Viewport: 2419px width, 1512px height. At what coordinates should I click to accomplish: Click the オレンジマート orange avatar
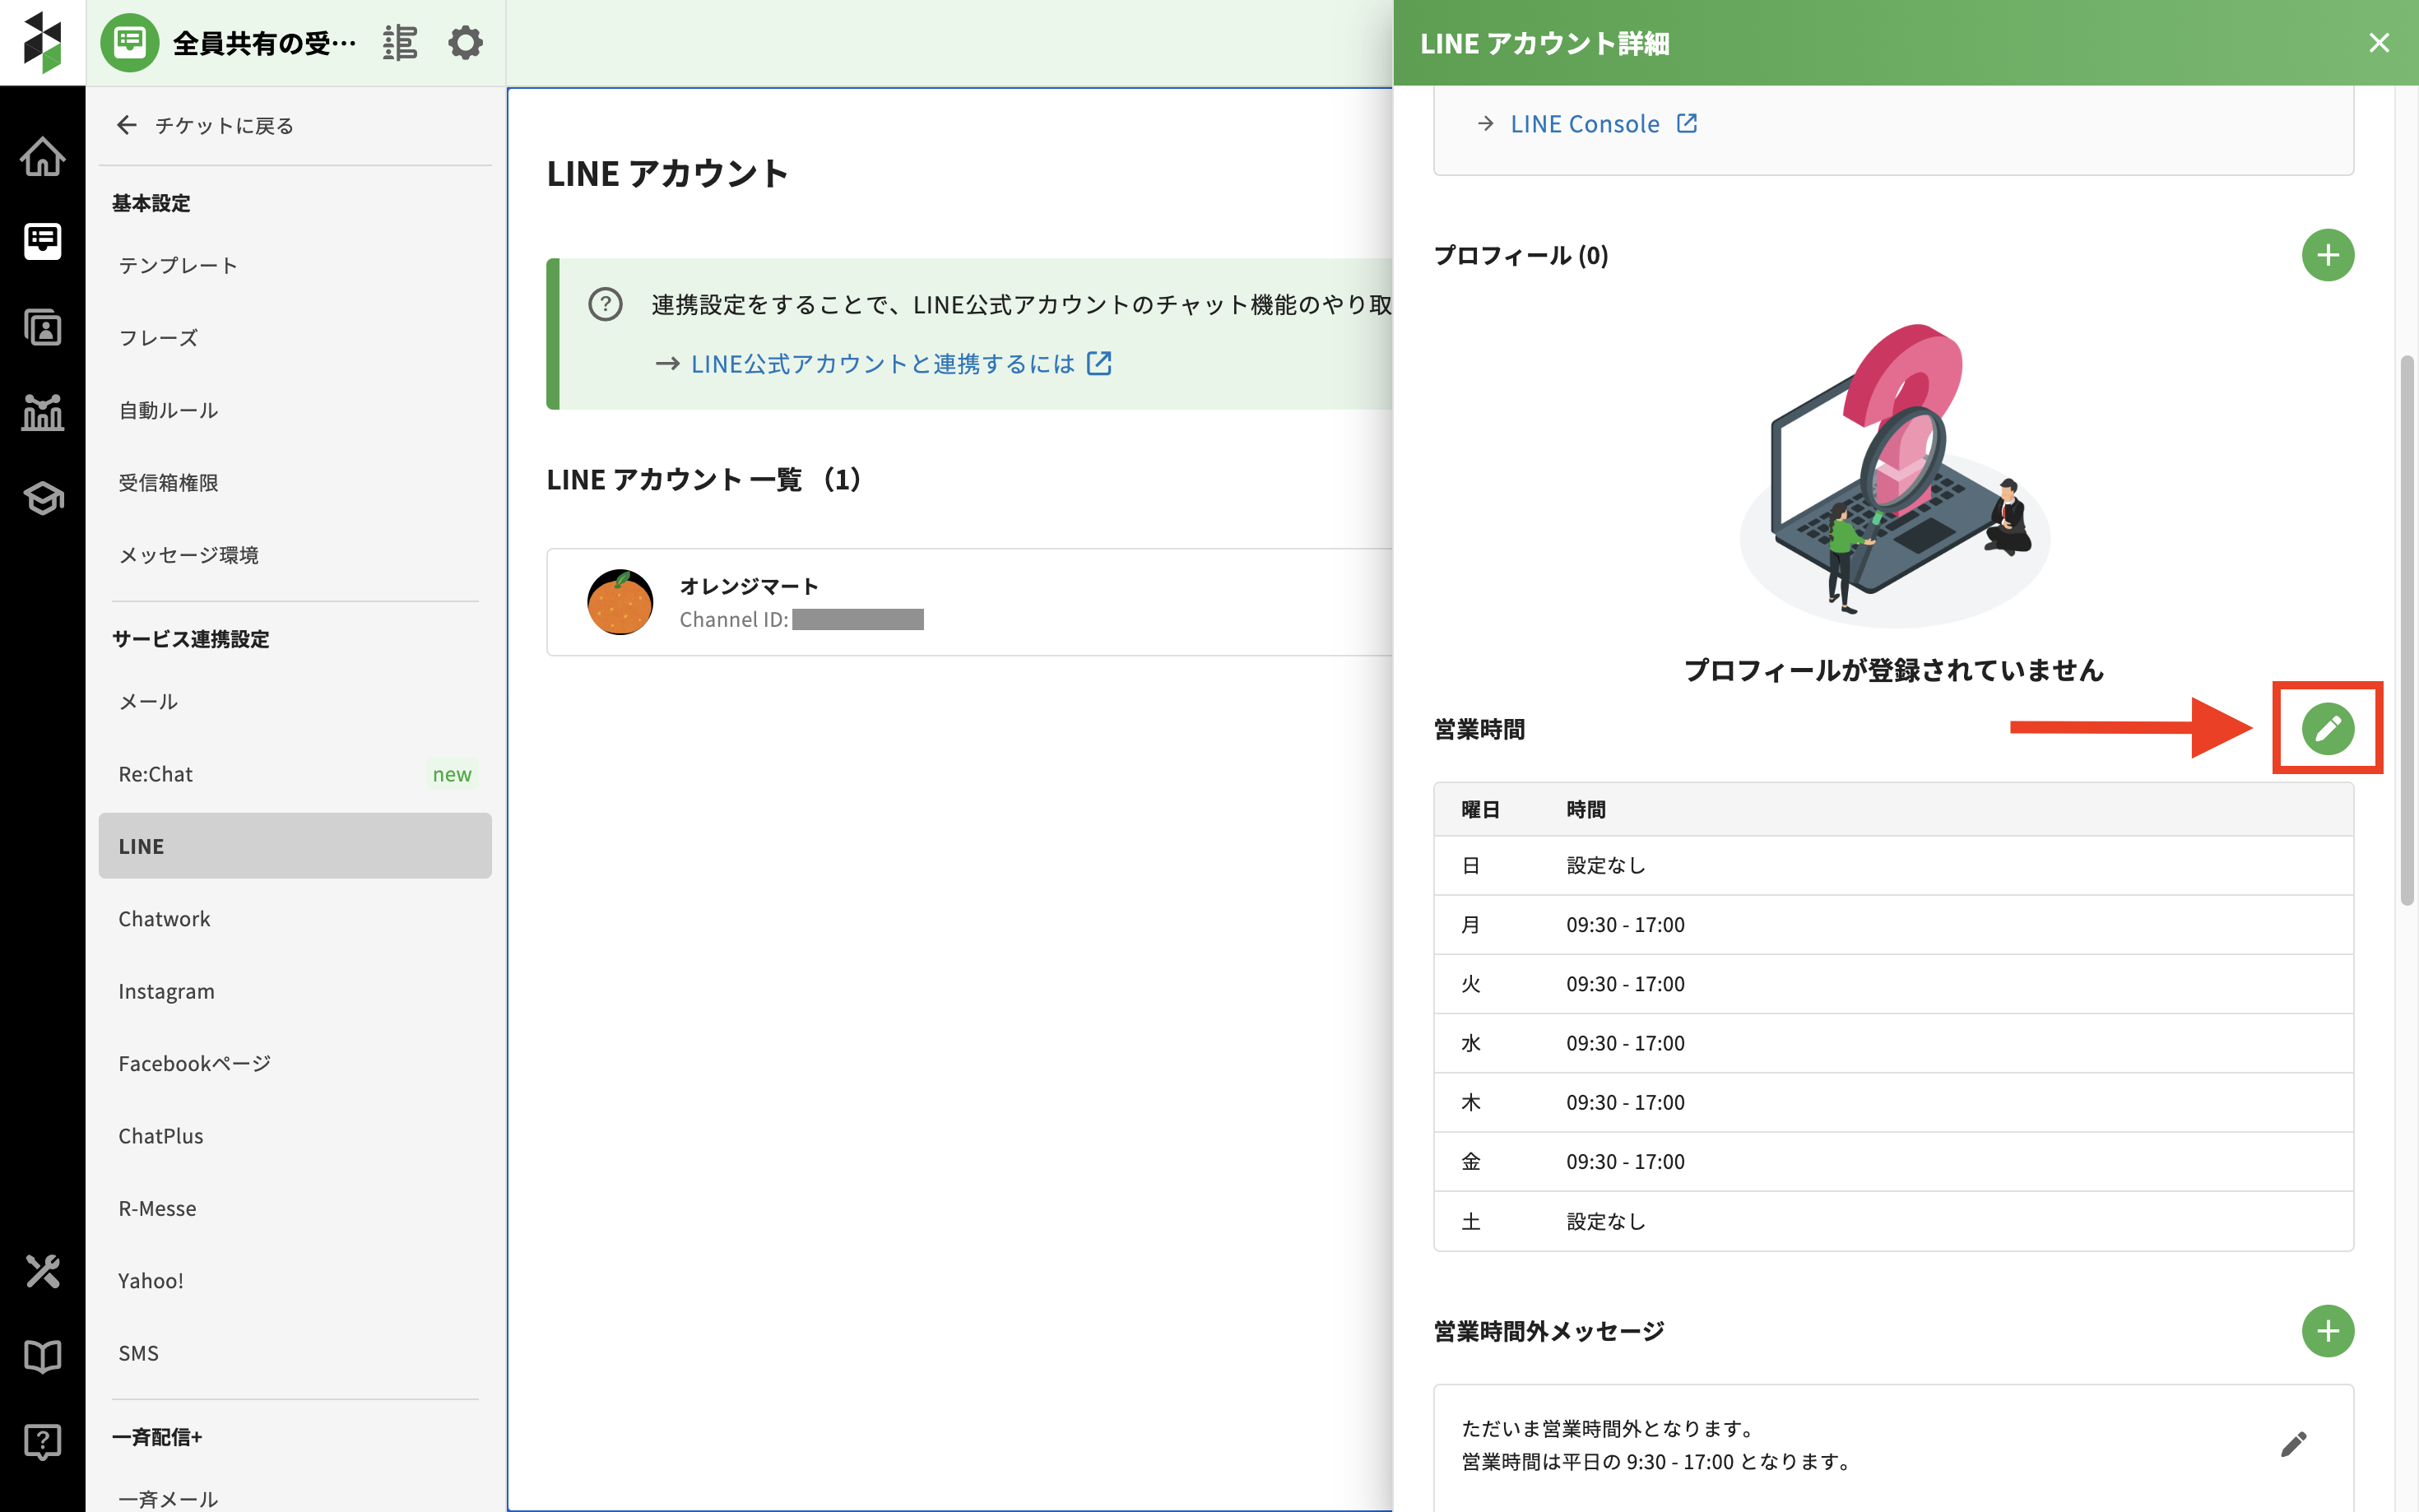click(x=620, y=602)
